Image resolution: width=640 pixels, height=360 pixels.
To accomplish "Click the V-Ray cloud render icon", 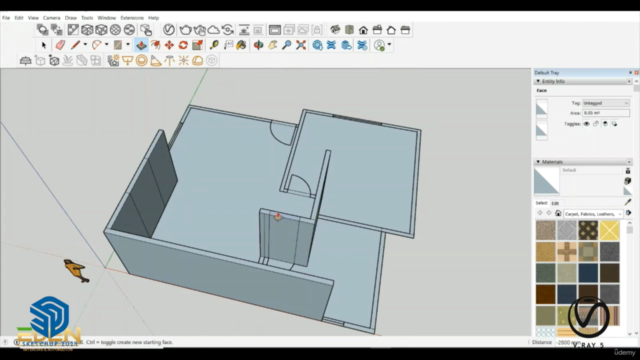I will point(213,29).
